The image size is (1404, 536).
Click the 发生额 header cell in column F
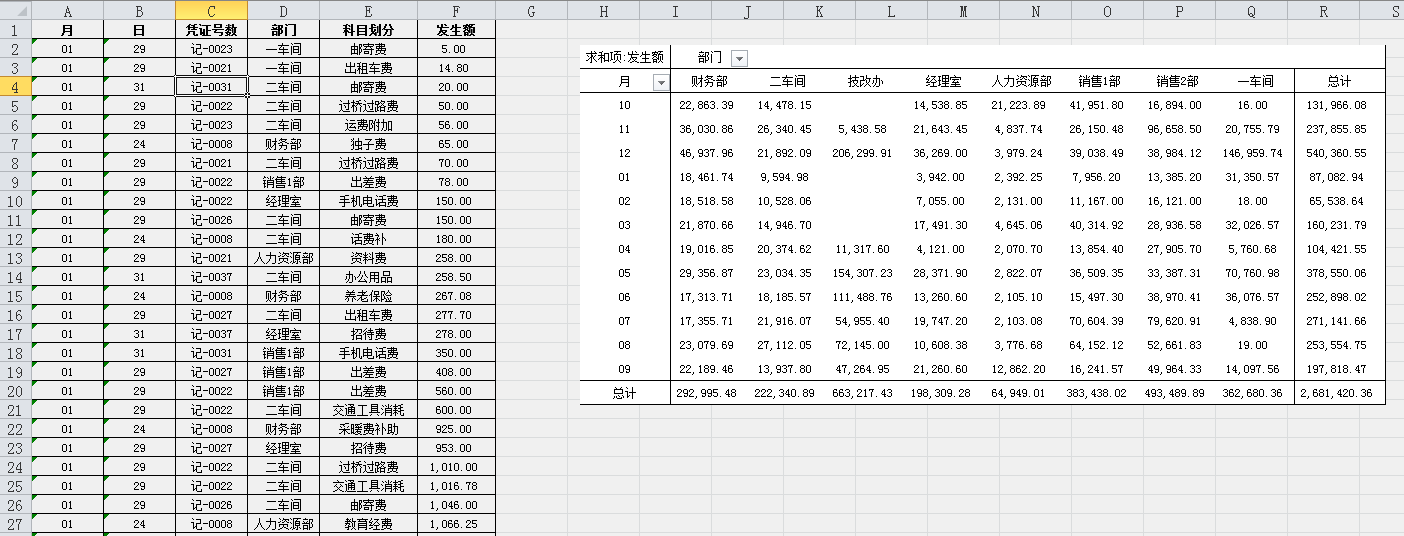[x=456, y=30]
